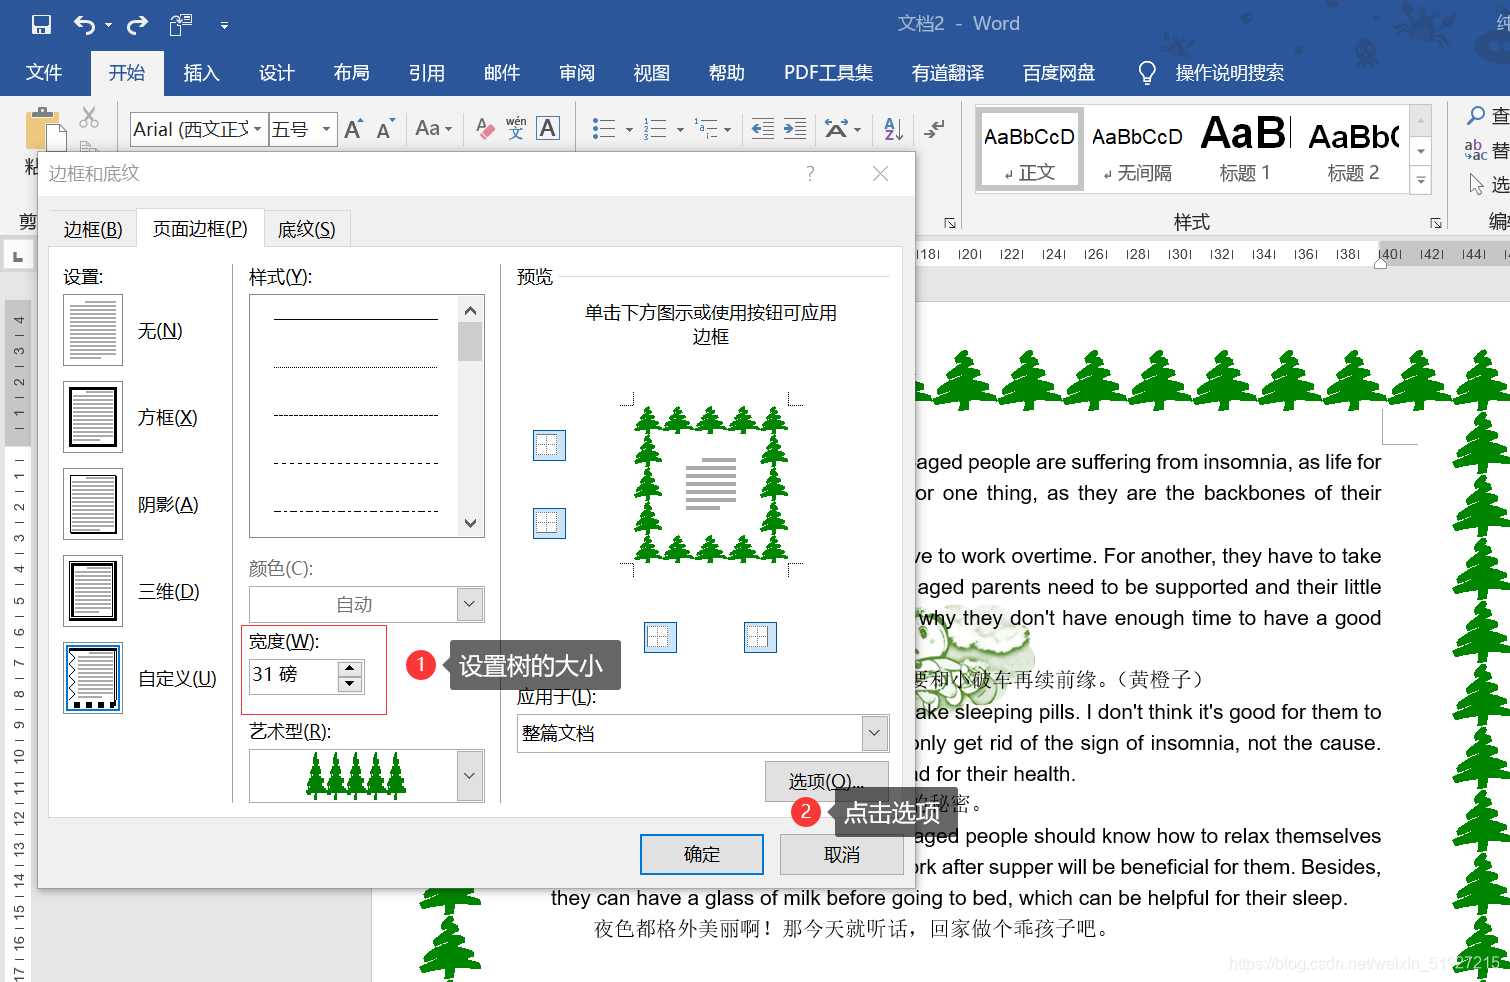1510x982 pixels.
Task: Toggle the top border in preview
Action: (x=549, y=445)
